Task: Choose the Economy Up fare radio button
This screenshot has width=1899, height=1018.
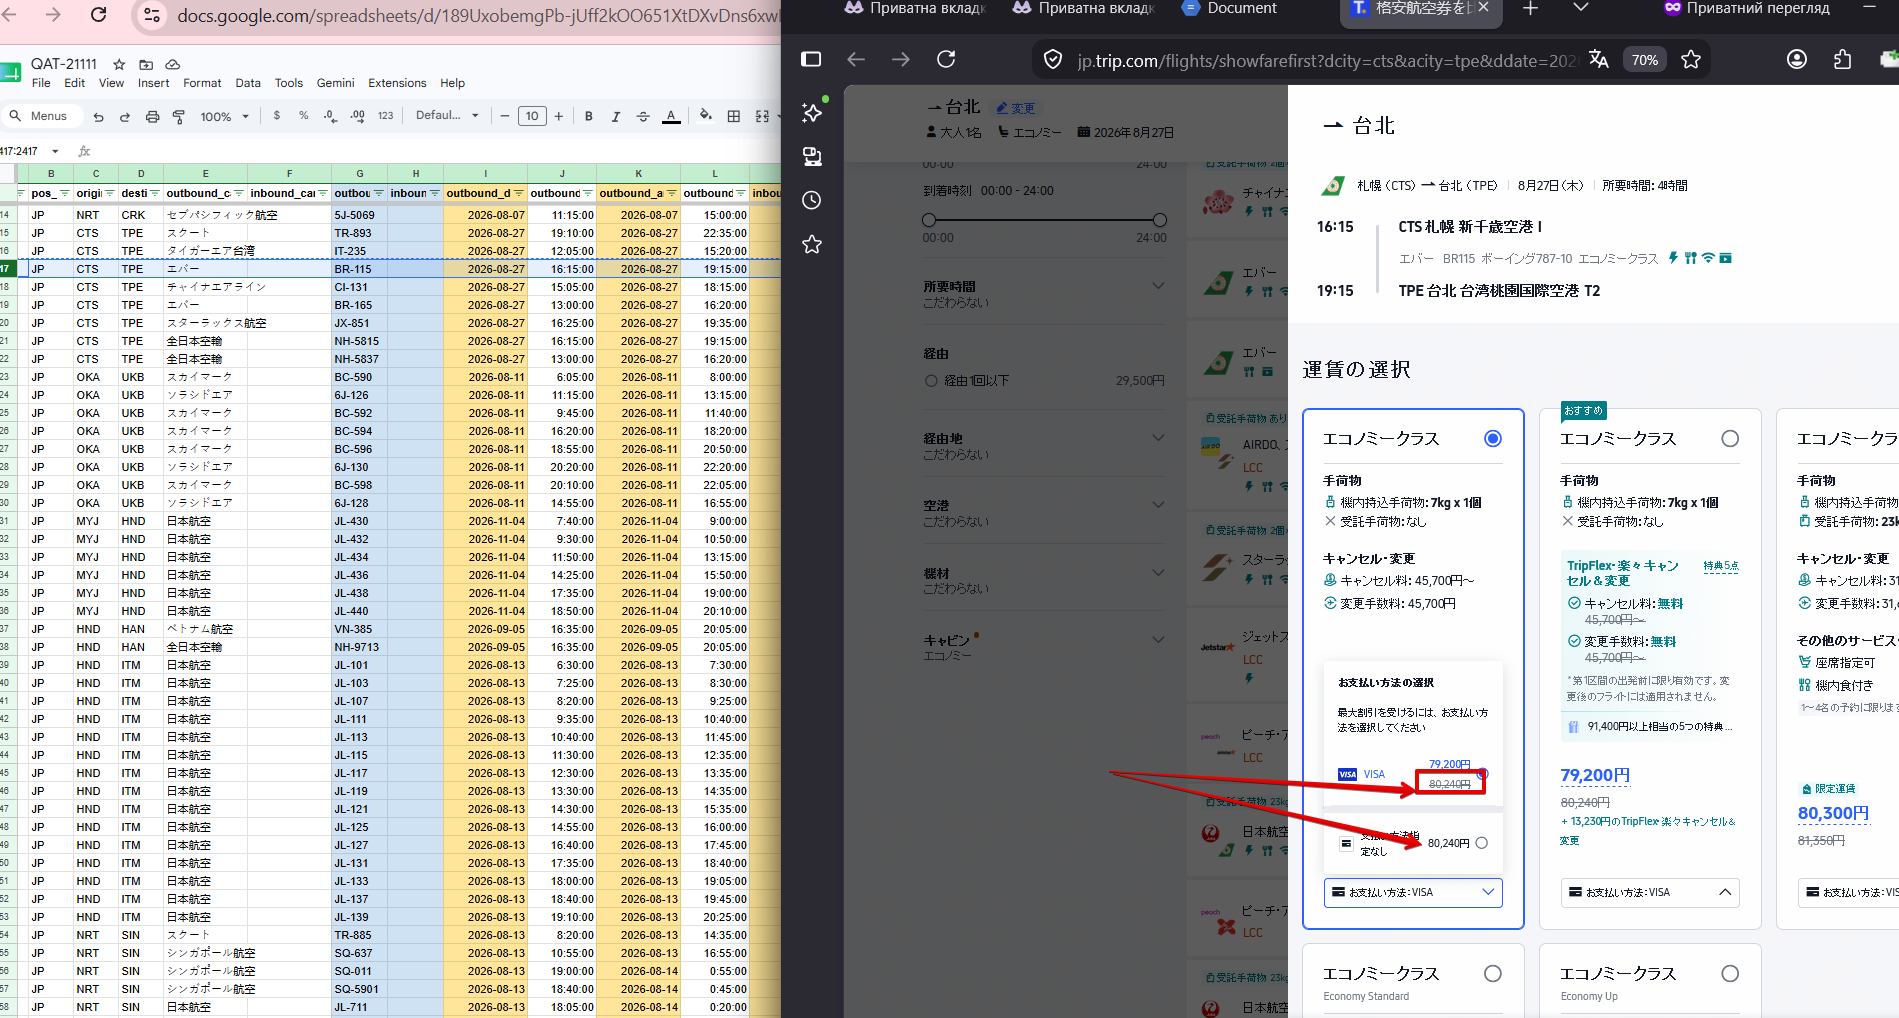Action: click(x=1730, y=973)
